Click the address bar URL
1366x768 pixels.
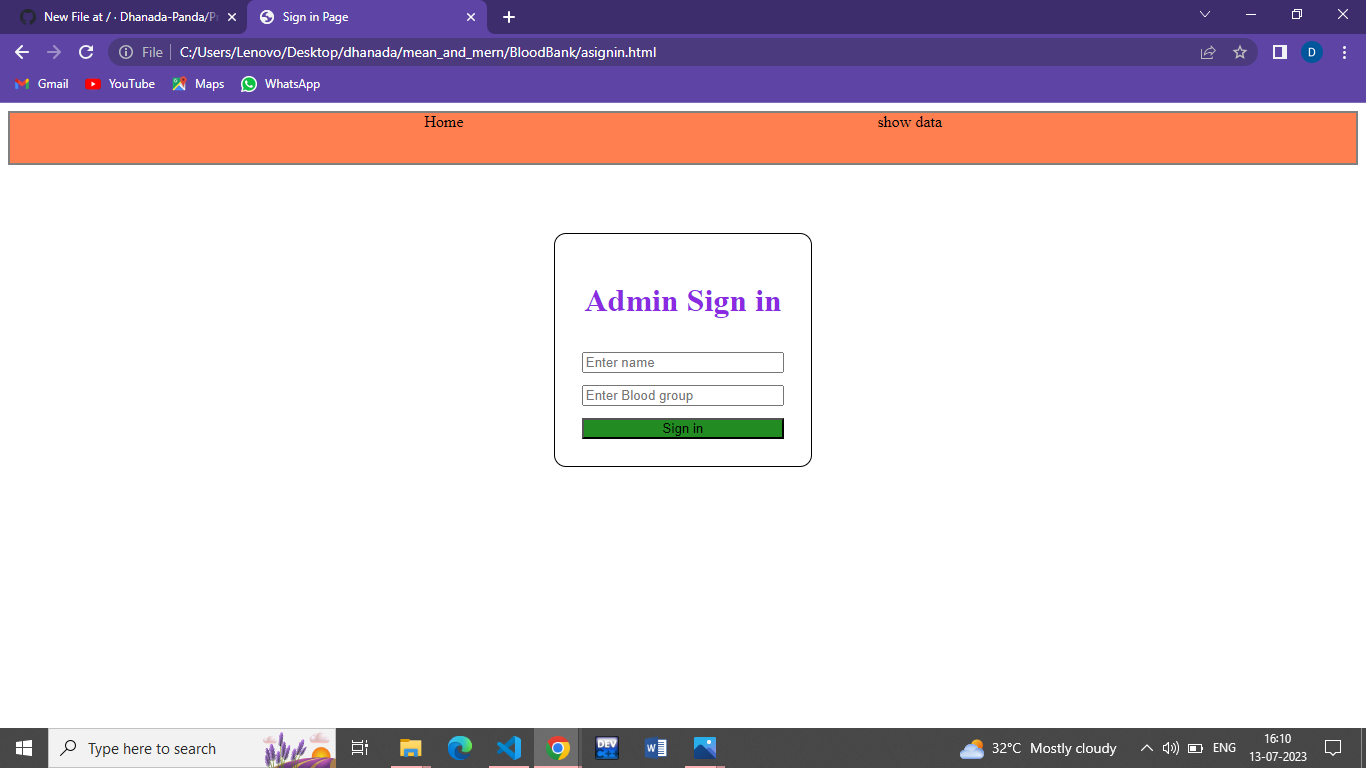(418, 52)
